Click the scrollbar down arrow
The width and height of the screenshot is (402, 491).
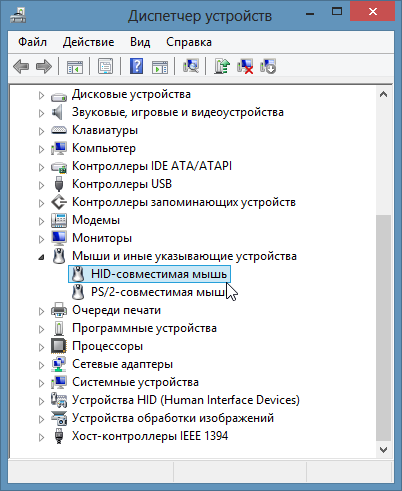point(383,450)
